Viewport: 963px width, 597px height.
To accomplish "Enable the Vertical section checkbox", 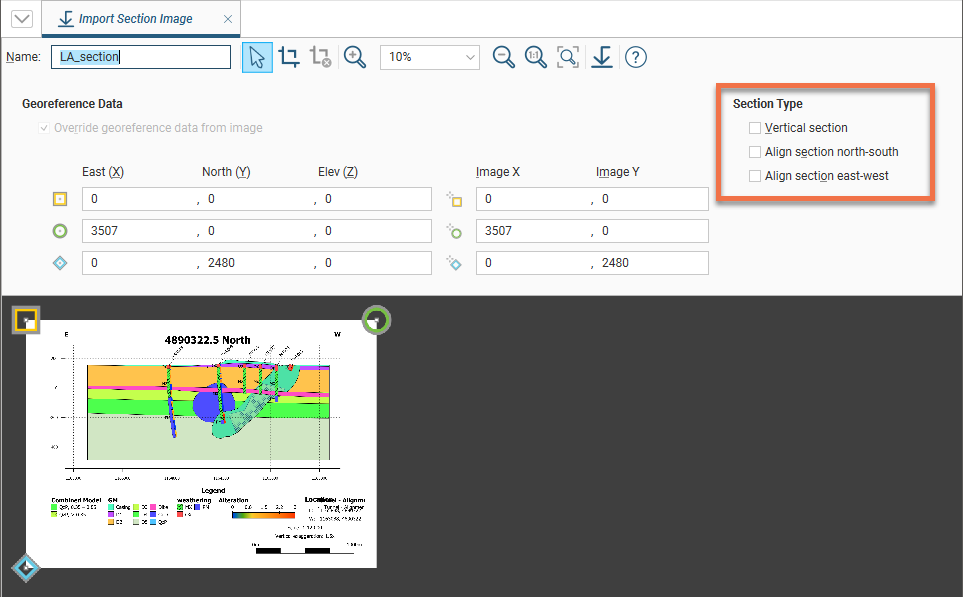I will [755, 128].
